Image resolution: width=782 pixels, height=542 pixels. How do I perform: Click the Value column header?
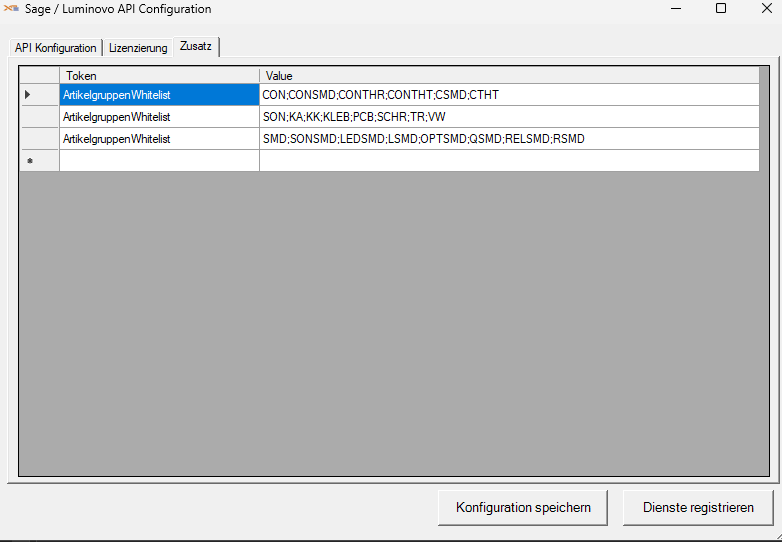coord(509,76)
